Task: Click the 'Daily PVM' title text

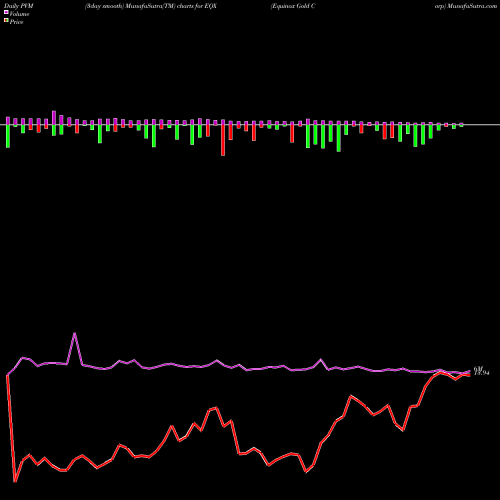Action: (19, 6)
